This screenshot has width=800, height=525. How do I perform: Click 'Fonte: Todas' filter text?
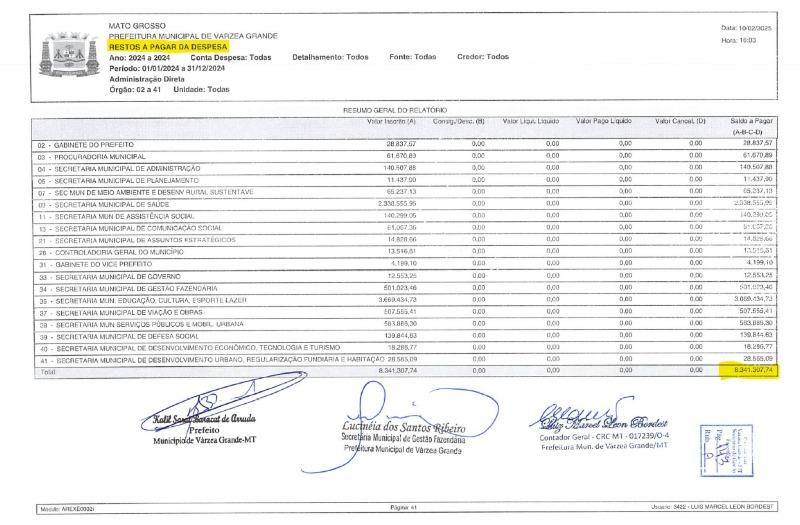tap(412, 57)
